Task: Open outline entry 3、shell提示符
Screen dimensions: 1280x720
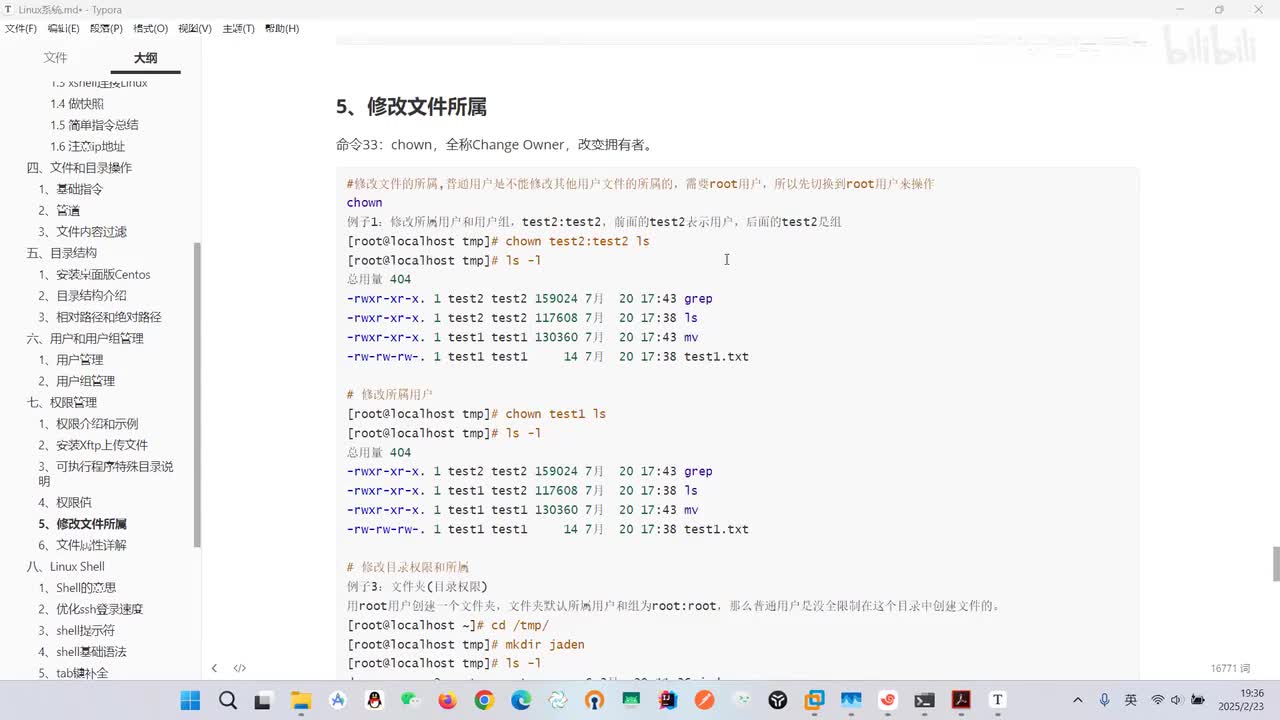Action: [76, 631]
